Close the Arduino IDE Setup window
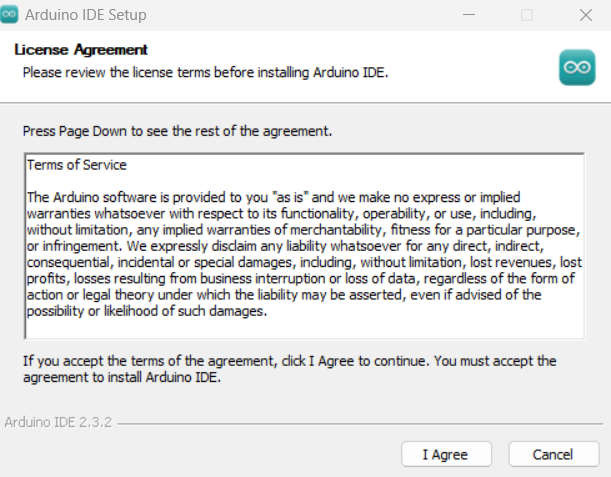 585,15
